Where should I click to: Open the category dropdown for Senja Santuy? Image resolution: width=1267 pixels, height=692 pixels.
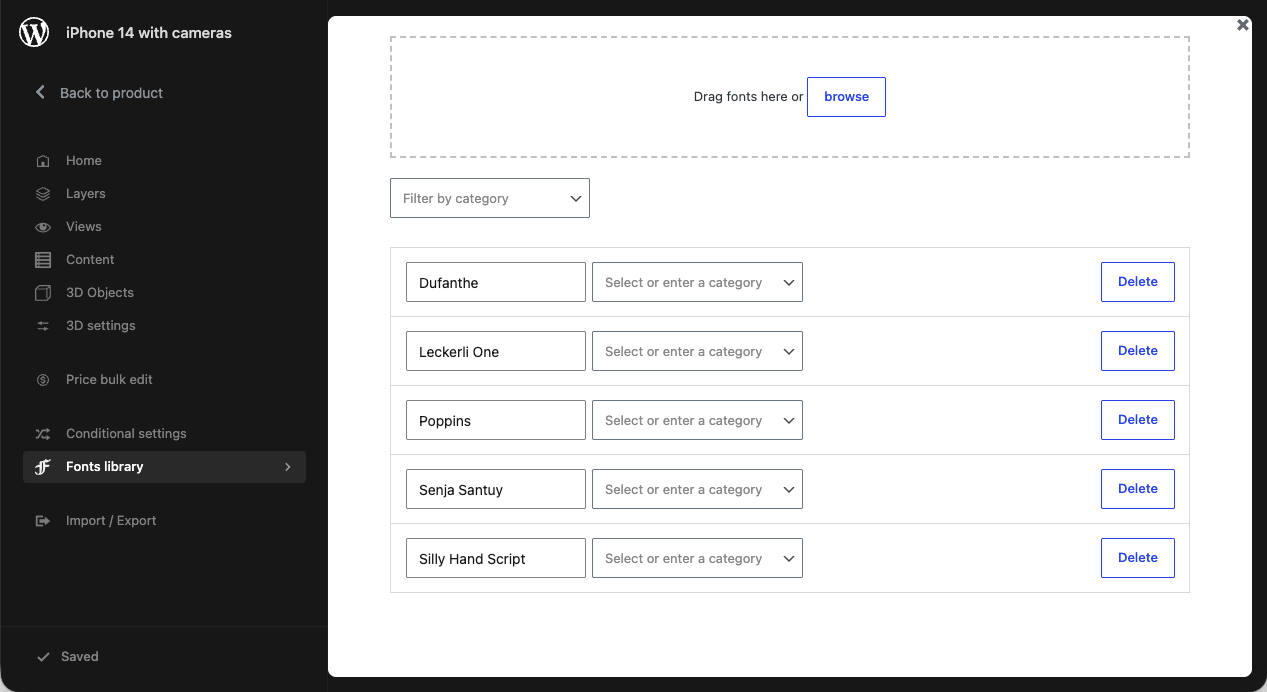(697, 490)
